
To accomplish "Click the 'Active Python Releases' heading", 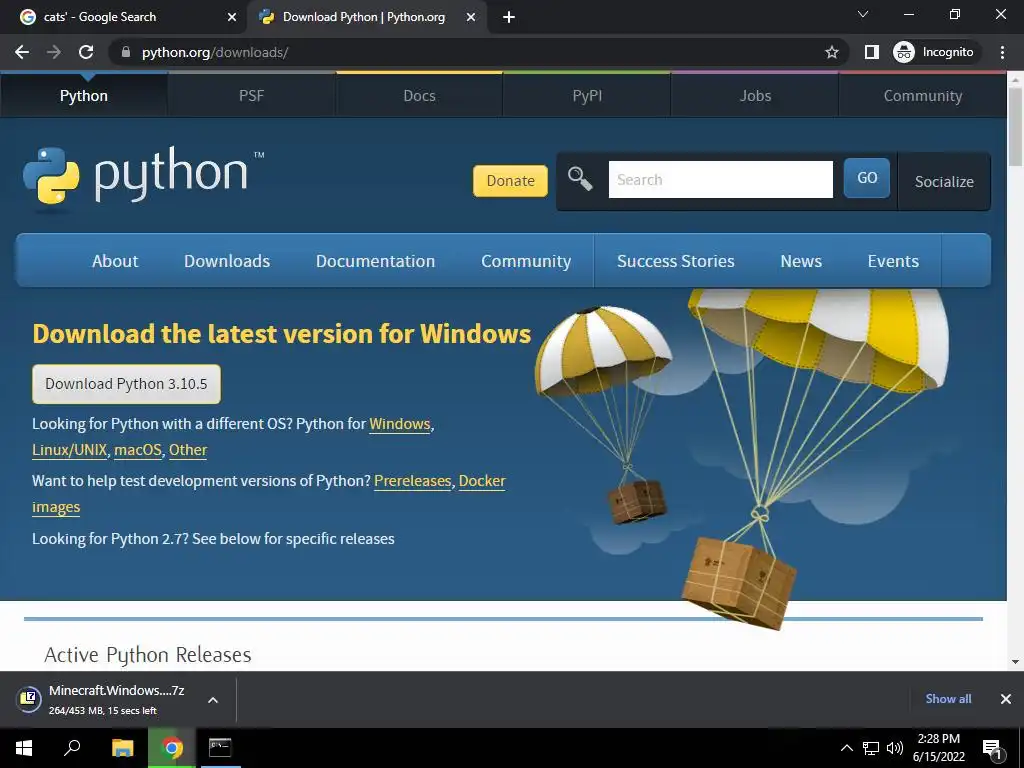I will (x=148, y=654).
